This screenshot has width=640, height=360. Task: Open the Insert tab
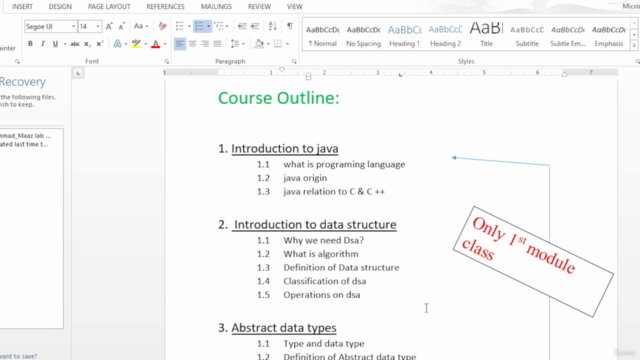coord(22,7)
